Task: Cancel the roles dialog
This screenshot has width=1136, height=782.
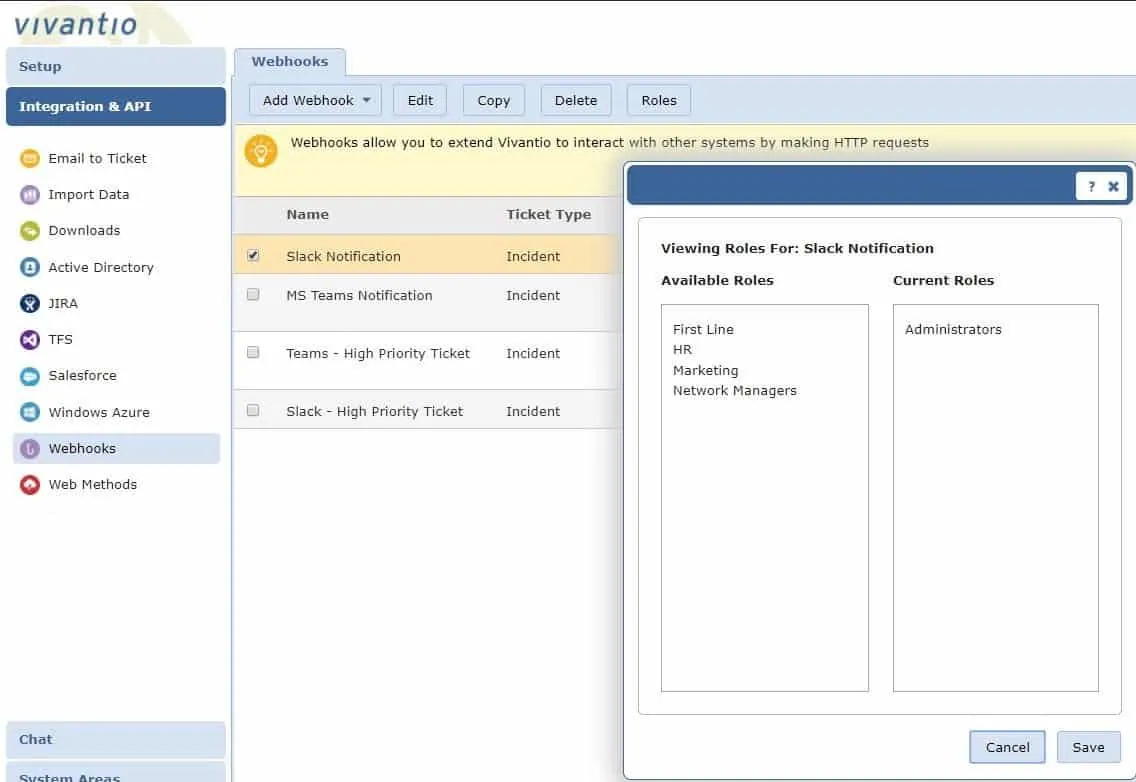Action: 1007,747
